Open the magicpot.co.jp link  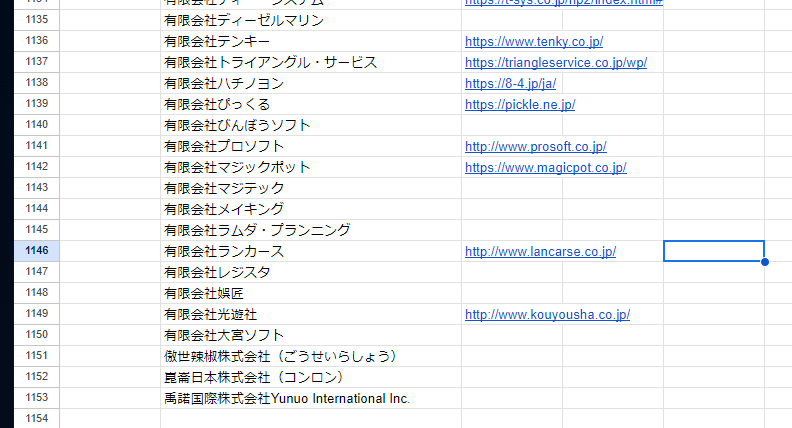click(x=546, y=168)
